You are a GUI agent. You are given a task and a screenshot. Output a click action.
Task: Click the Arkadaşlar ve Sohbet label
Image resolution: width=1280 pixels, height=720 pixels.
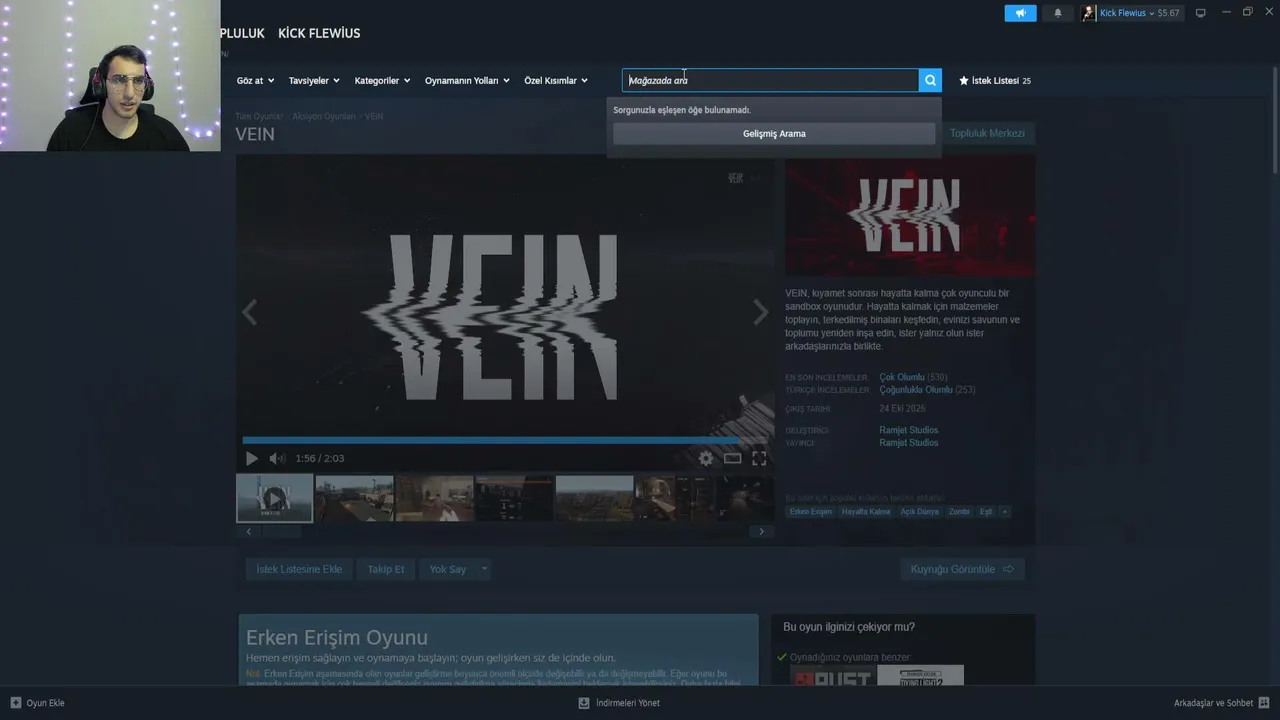point(1213,703)
